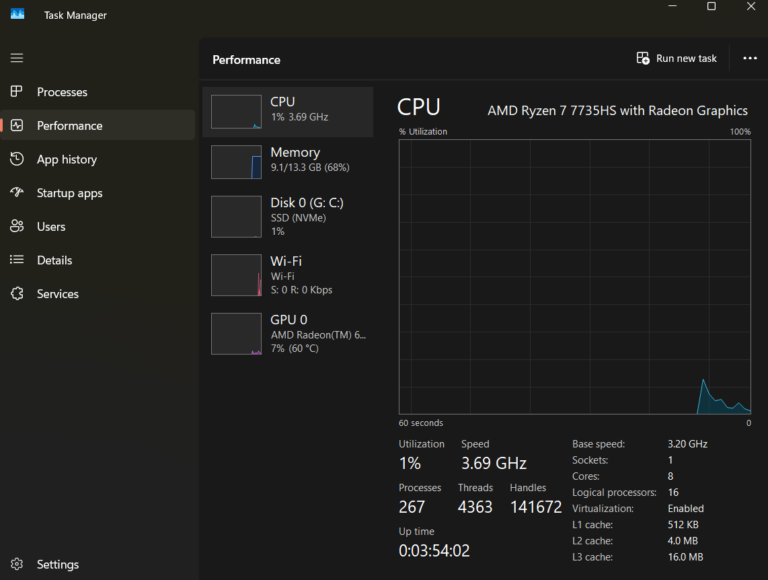768x580 pixels.
Task: Minimize the Task Manager window
Action: pyautogui.click(x=672, y=6)
